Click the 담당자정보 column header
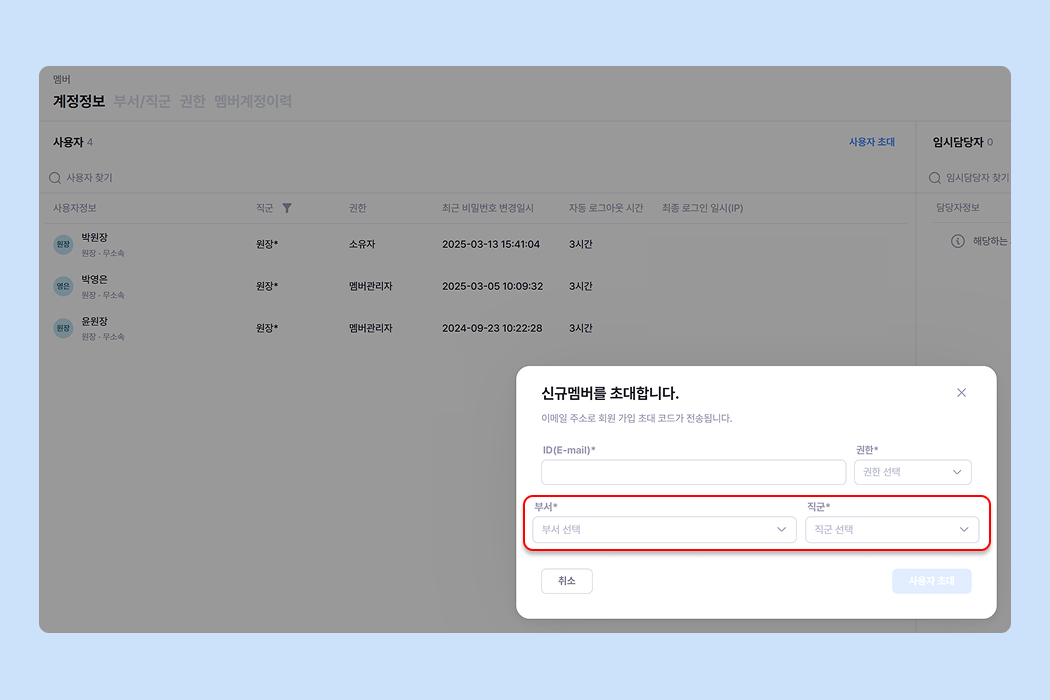The image size is (1050, 700). click(x=958, y=208)
